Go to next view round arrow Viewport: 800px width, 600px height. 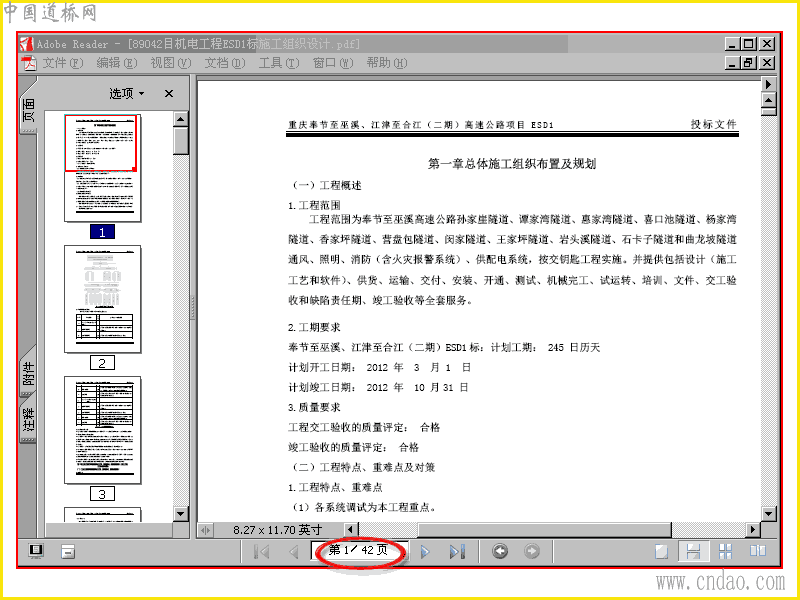click(x=532, y=552)
